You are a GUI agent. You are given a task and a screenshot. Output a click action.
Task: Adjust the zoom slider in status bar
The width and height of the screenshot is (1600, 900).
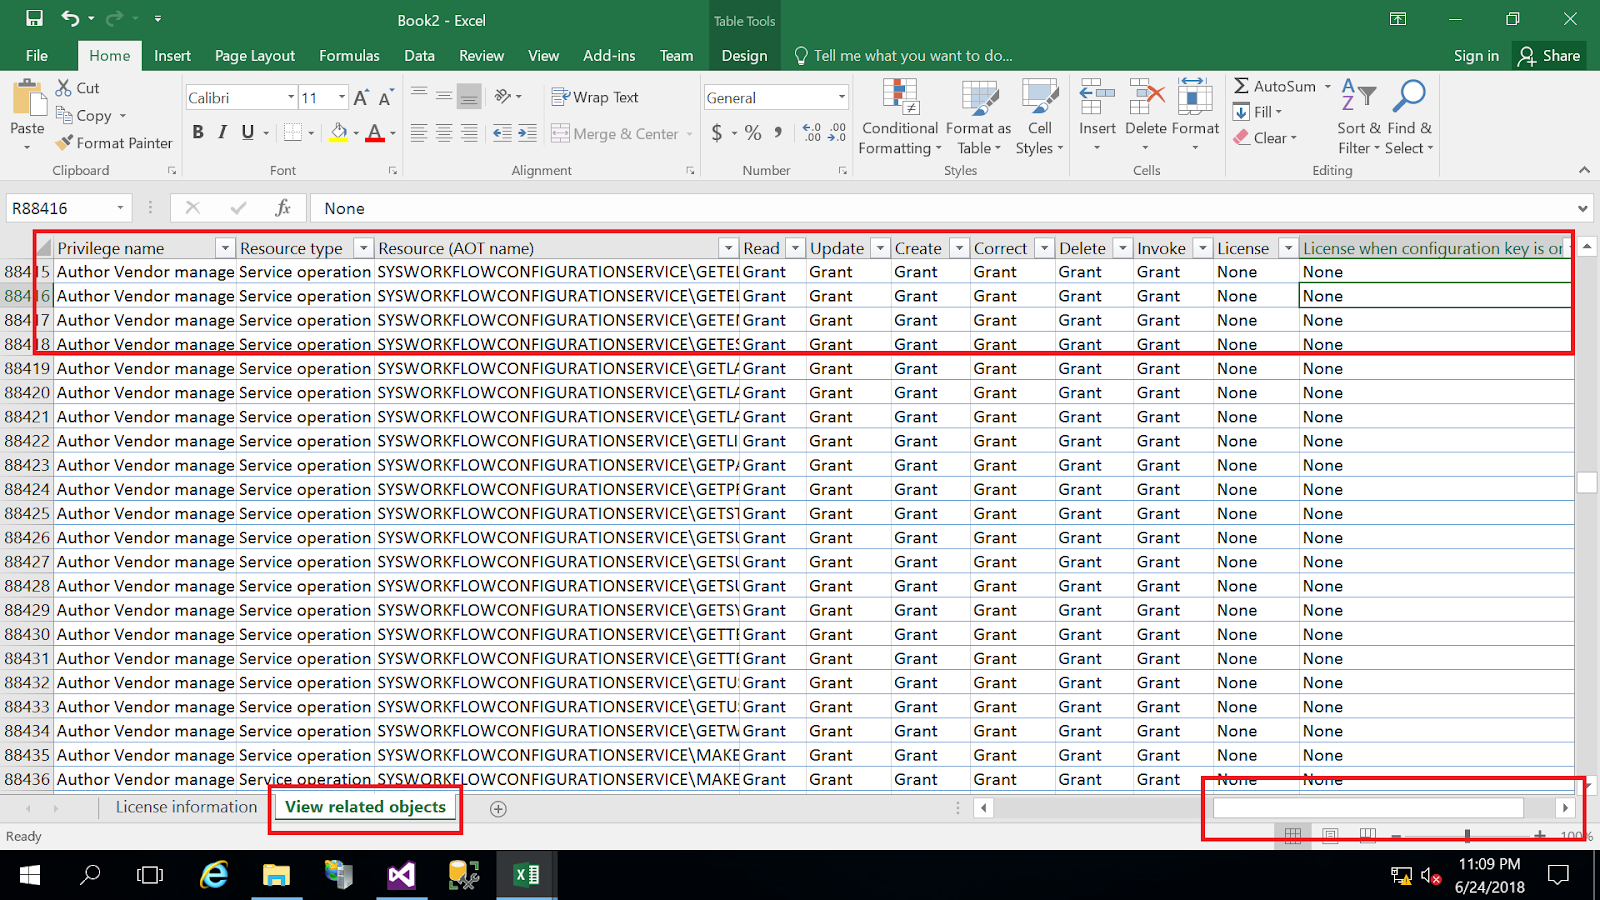pyautogui.click(x=1467, y=835)
